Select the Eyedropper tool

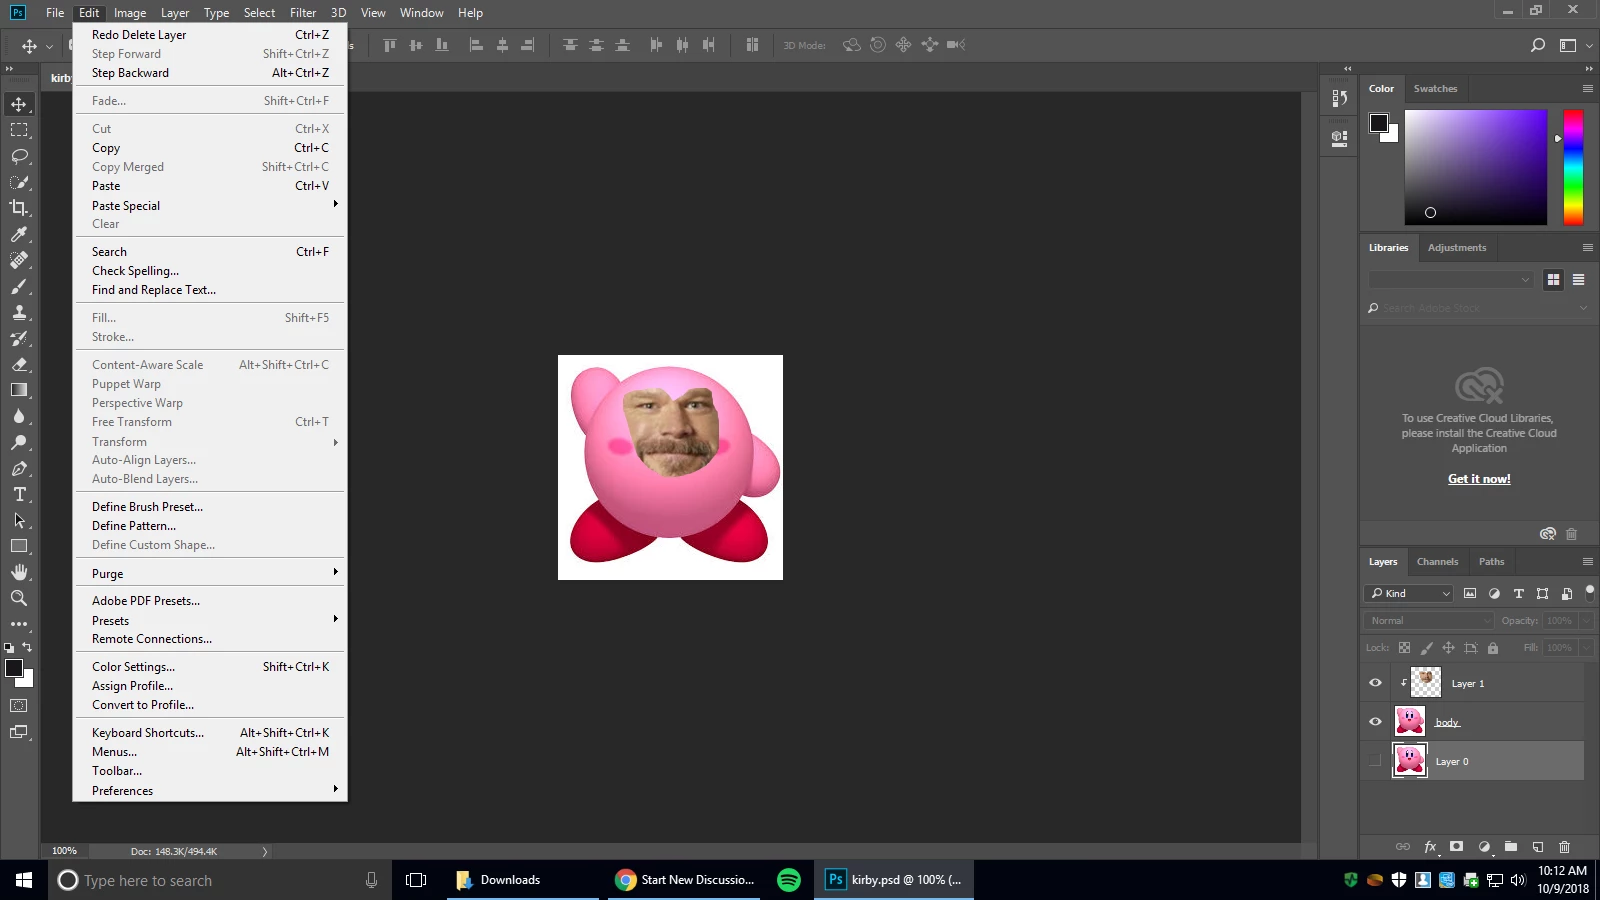[19, 234]
